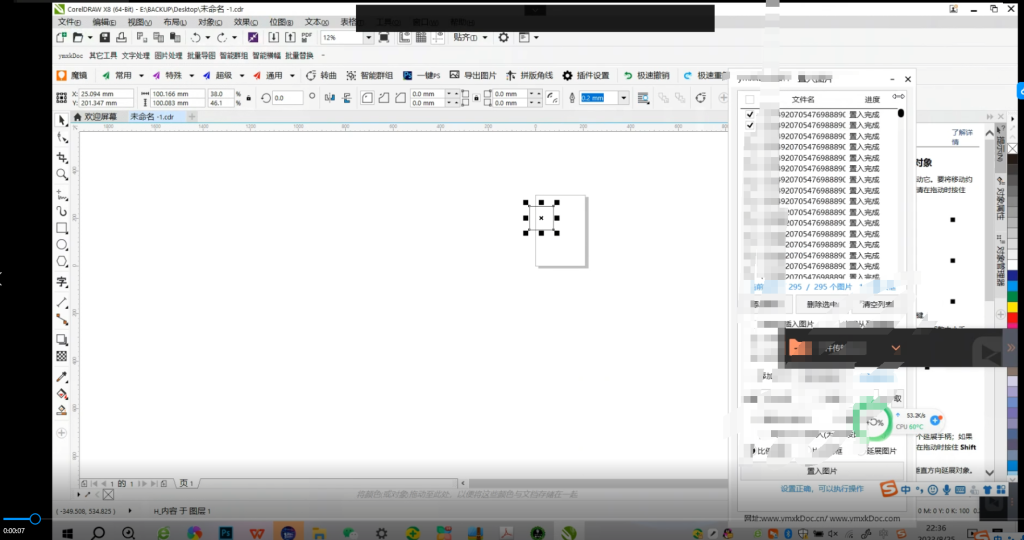Viewport: 1024px width, 540px height.
Task: Click the Print icon in toolbar
Action: pyautogui.click(x=122, y=37)
